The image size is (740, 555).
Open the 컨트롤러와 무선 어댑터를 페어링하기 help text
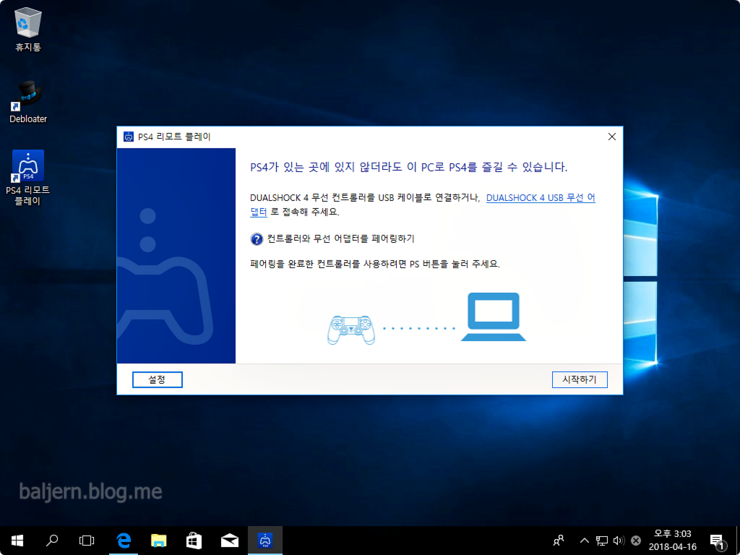tap(341, 239)
